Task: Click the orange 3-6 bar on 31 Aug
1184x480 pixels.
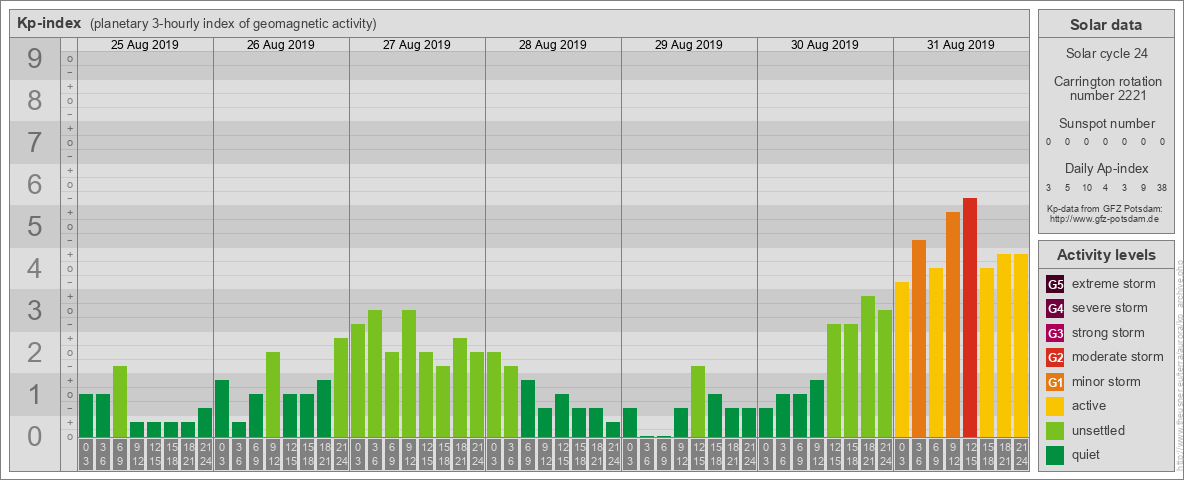Action: point(918,339)
